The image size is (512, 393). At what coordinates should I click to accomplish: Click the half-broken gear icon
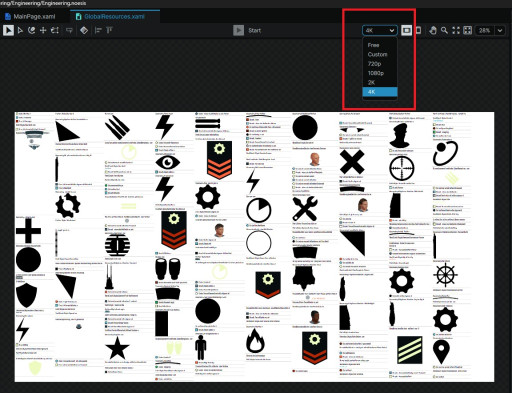tap(68, 204)
